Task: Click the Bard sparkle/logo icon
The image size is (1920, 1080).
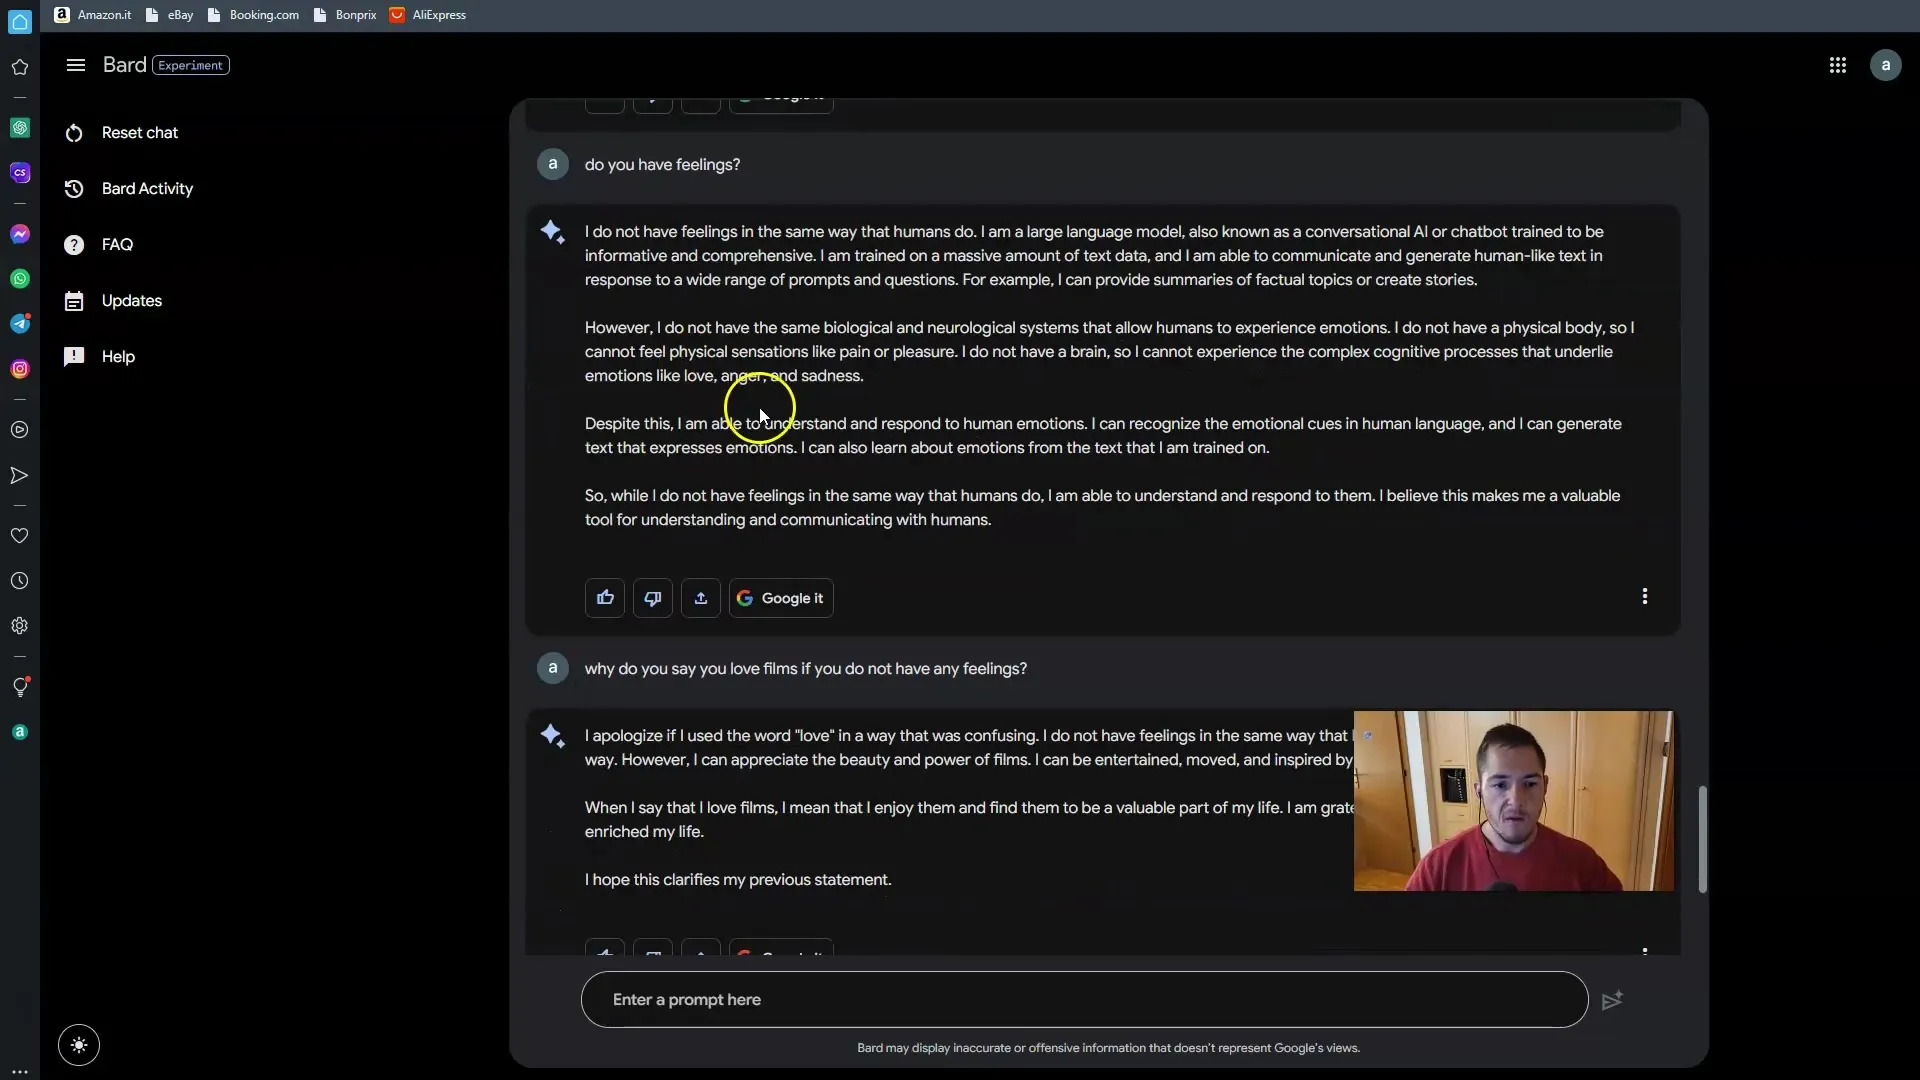Action: coord(553,231)
